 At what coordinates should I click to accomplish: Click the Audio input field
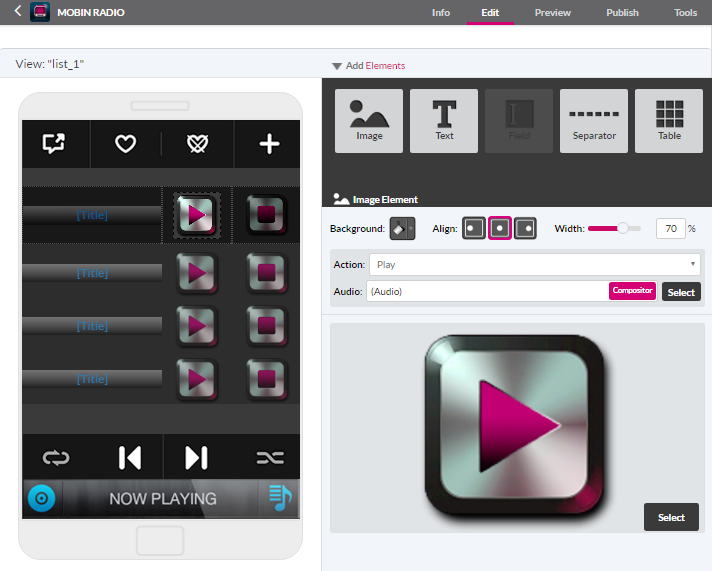487,291
